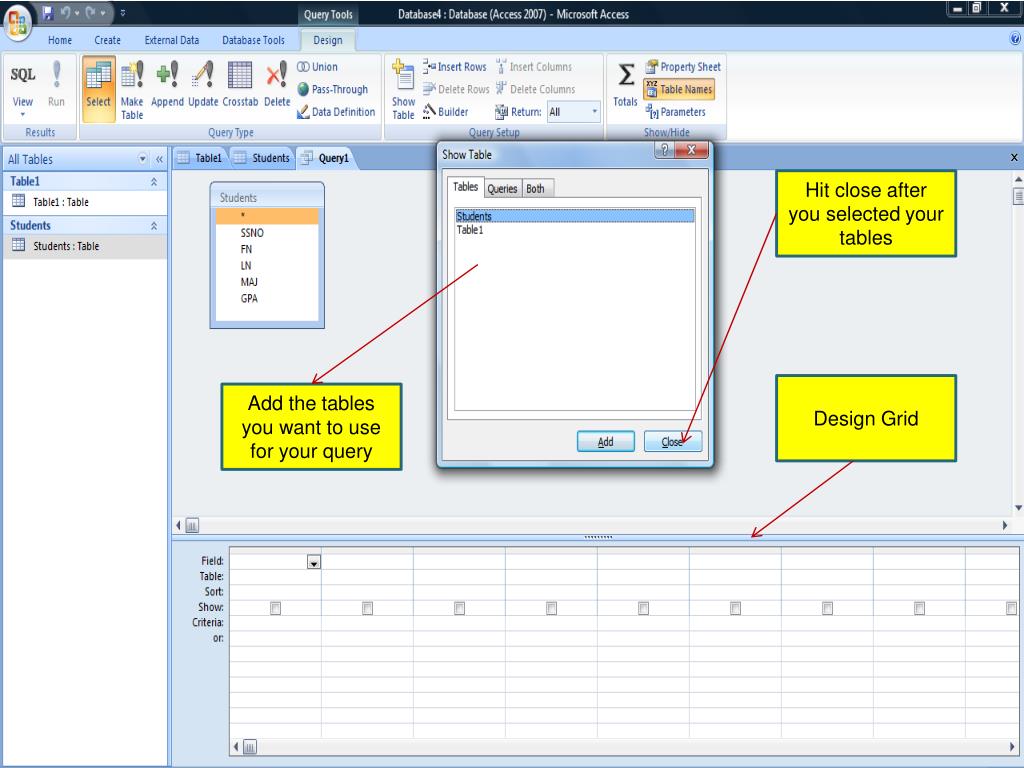Switch to the Students document tab
1024x768 pixels.
point(263,158)
